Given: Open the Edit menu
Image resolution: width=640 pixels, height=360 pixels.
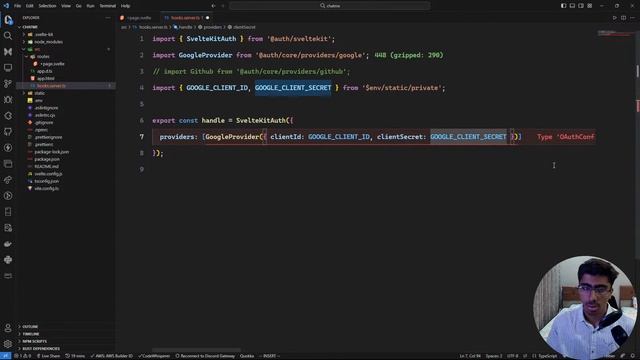Looking at the screenshot, I should (x=30, y=6).
